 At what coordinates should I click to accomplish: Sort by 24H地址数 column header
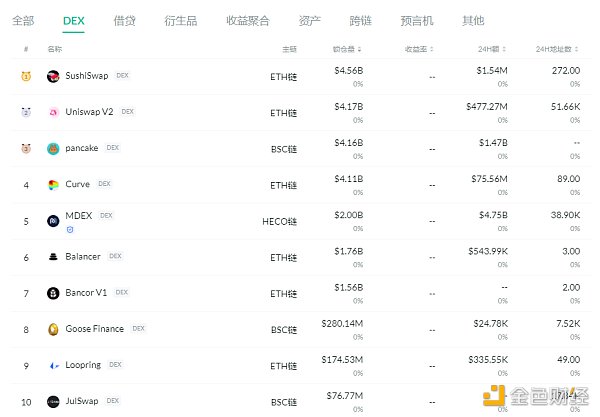tap(557, 48)
